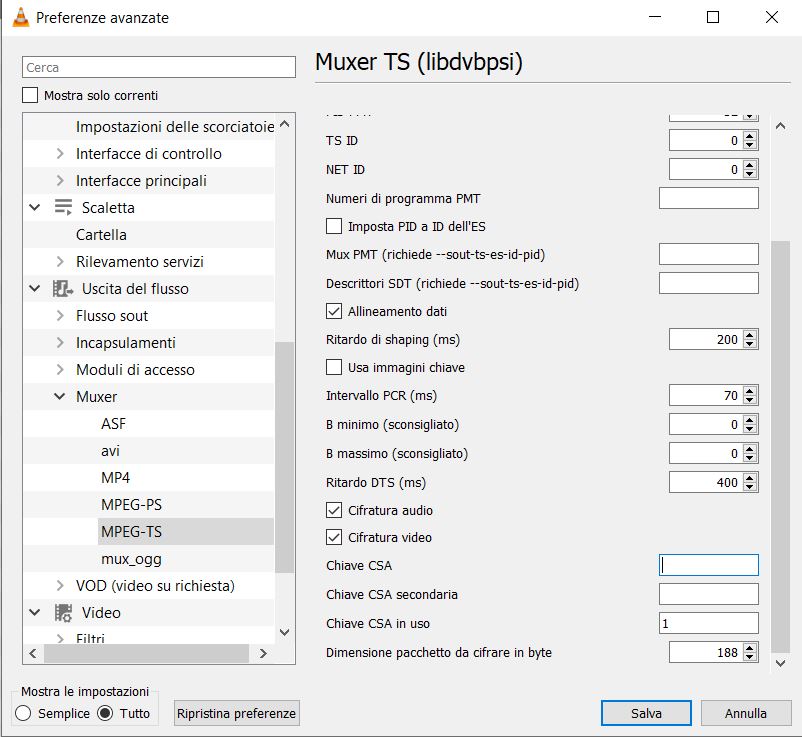Check Imposta PID a ID dell'ES
Image resolution: width=802 pixels, height=737 pixels.
(334, 226)
